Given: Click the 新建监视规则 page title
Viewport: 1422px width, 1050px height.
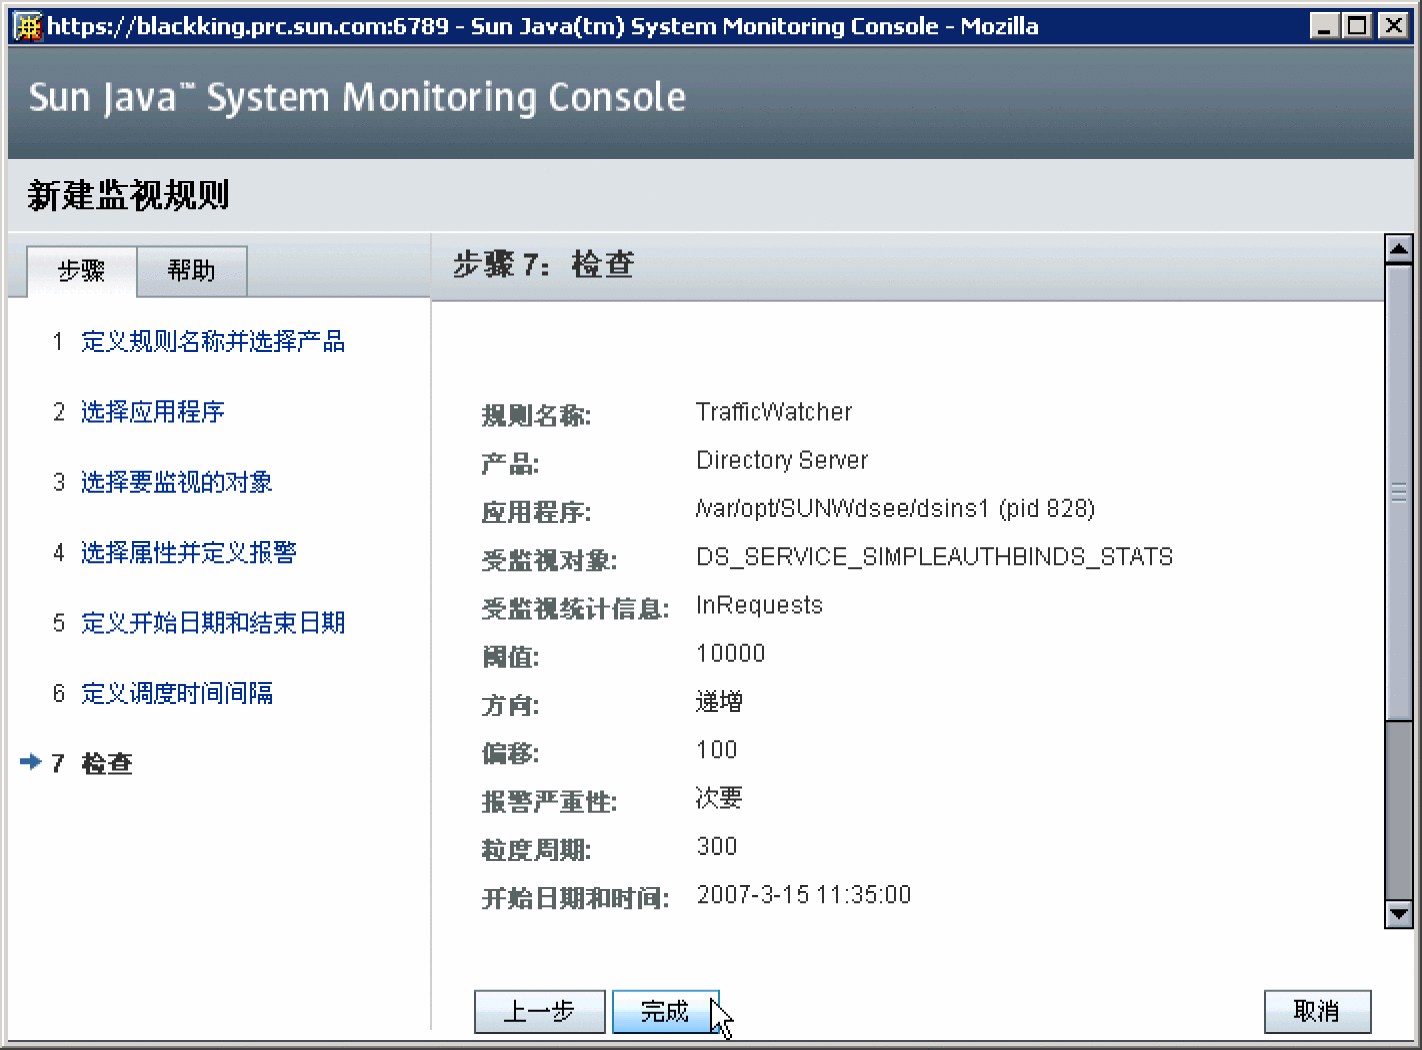Looking at the screenshot, I should pyautogui.click(x=129, y=195).
